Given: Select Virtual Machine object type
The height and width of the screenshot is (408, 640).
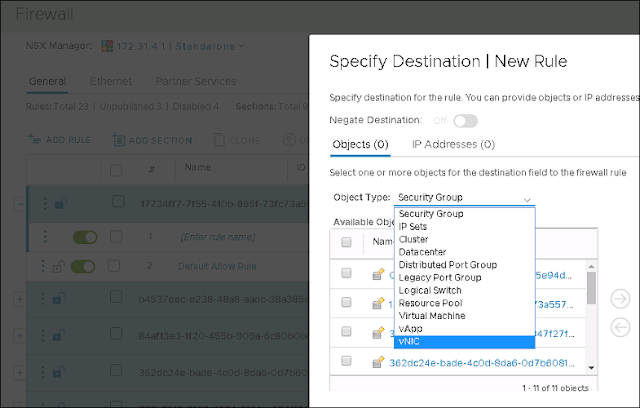Looking at the screenshot, I should (x=464, y=316).
